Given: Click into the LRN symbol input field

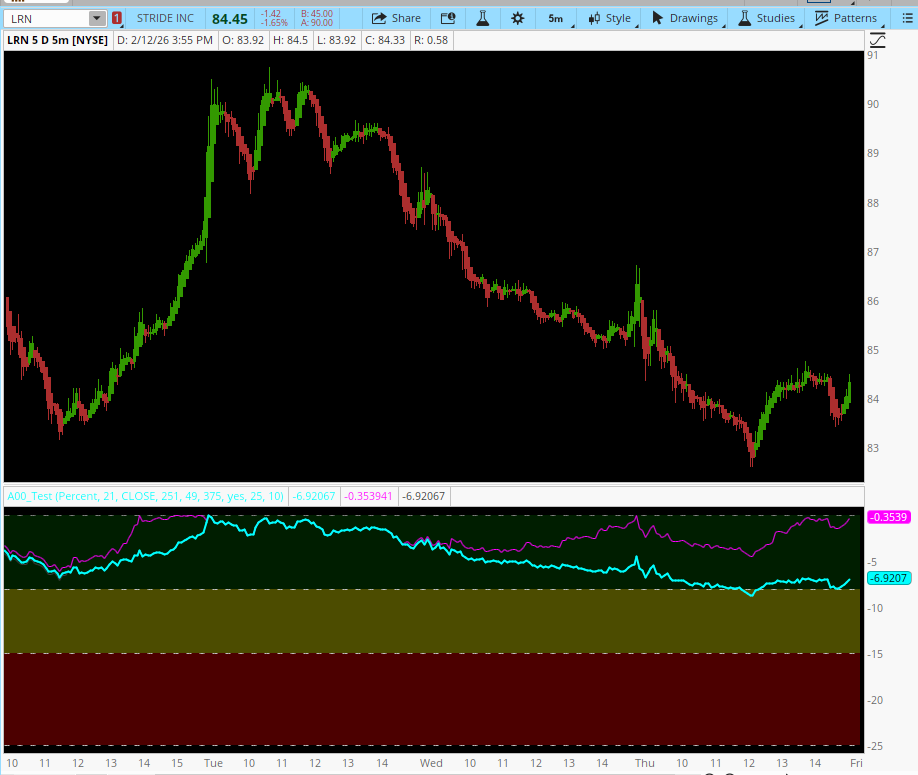Looking at the screenshot, I should 45,18.
